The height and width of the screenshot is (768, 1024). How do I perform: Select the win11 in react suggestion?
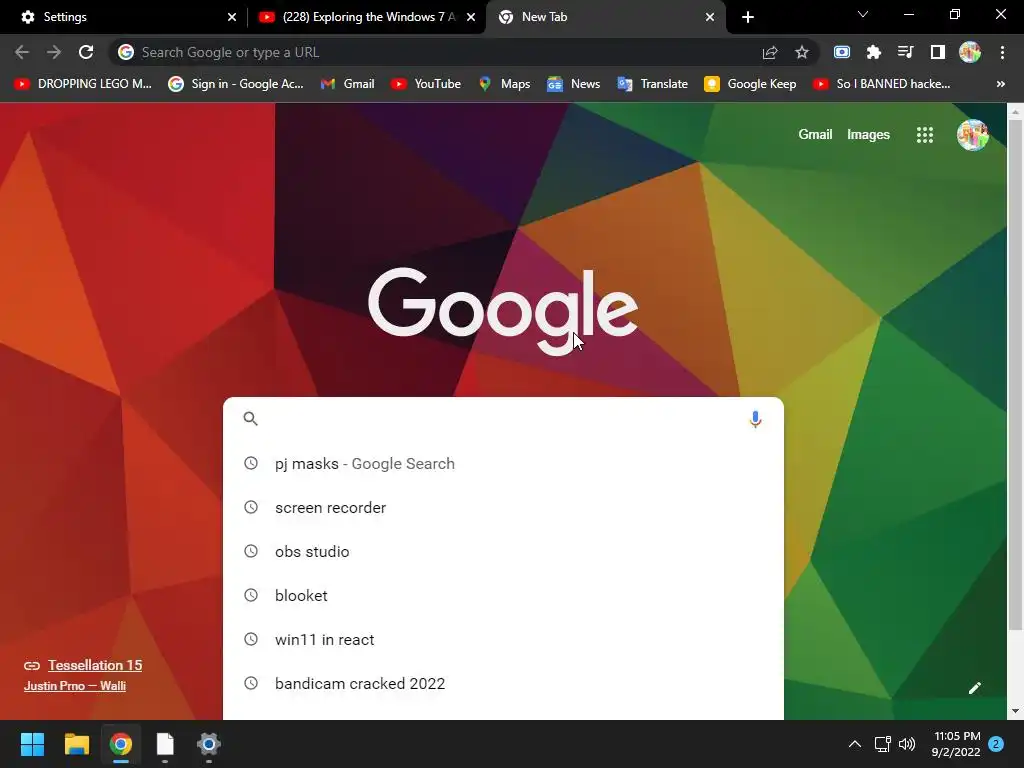coord(503,639)
